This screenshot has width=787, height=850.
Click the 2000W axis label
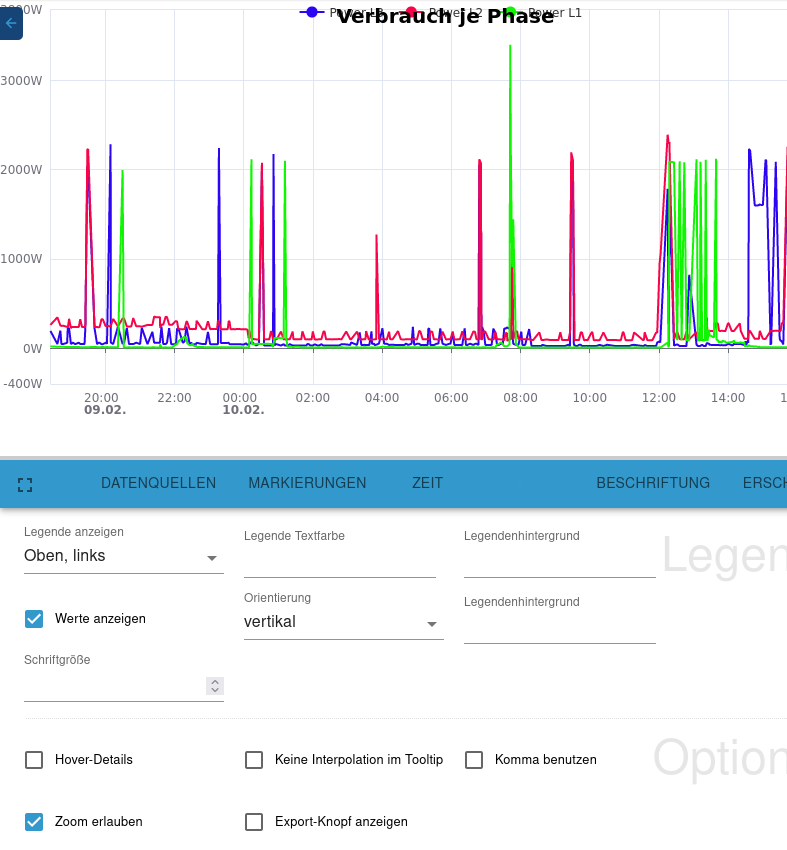[21, 170]
